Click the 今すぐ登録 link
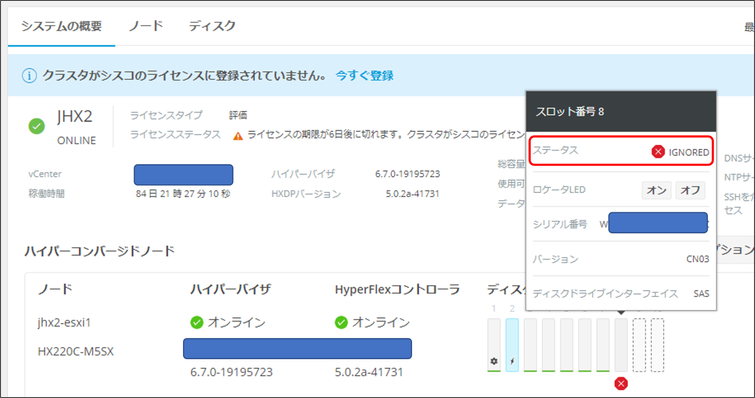The width and height of the screenshot is (755, 398). (364, 76)
